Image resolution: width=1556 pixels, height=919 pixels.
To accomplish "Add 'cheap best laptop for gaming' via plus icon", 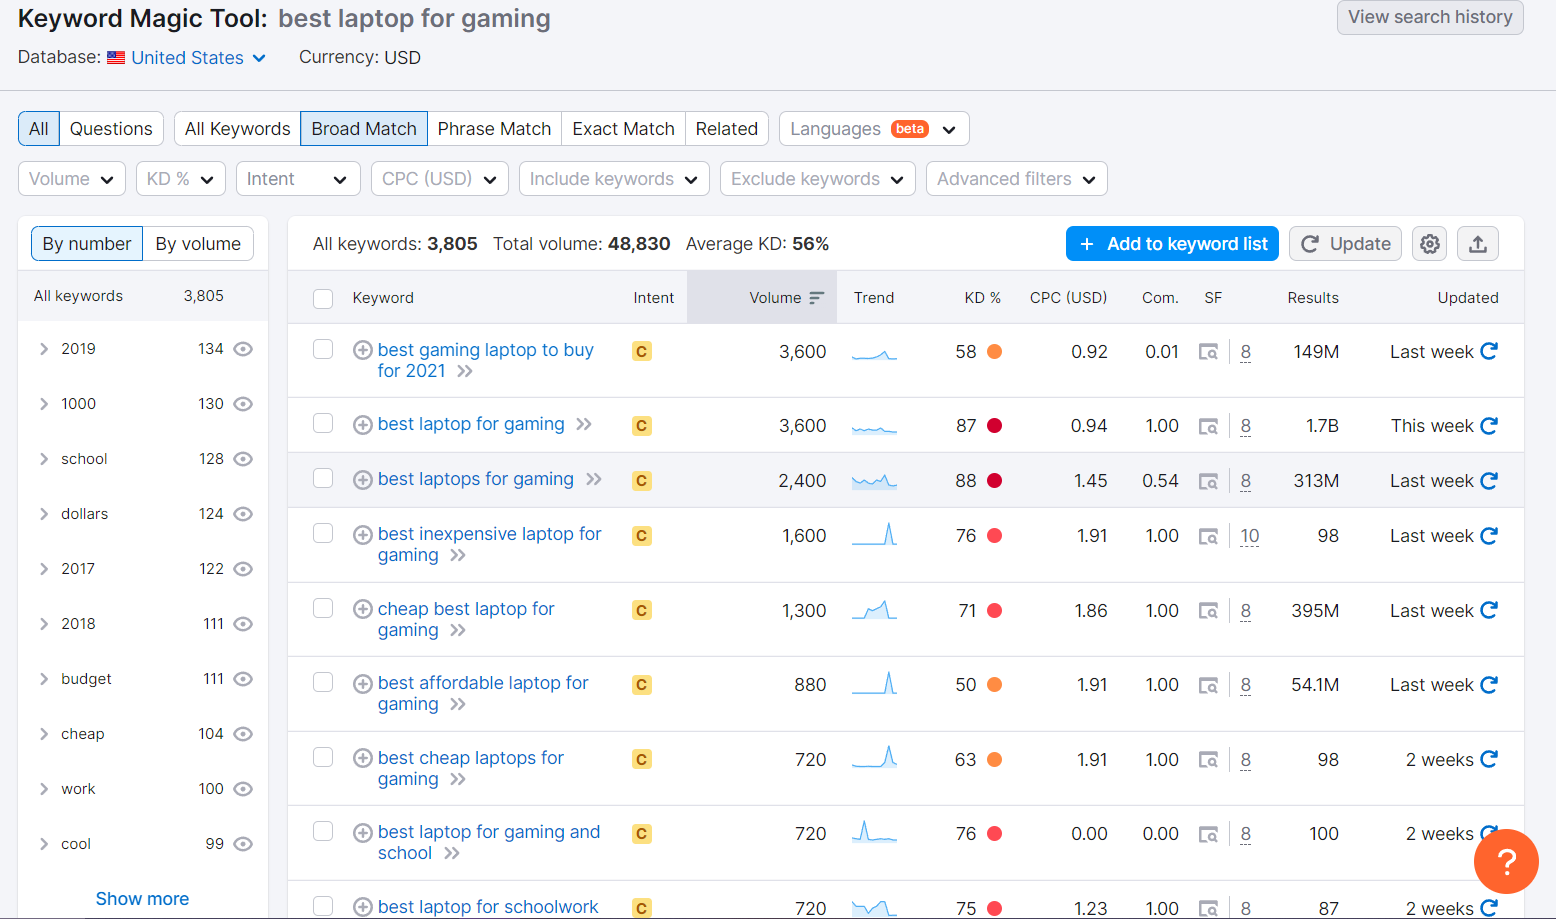I will (x=363, y=609).
